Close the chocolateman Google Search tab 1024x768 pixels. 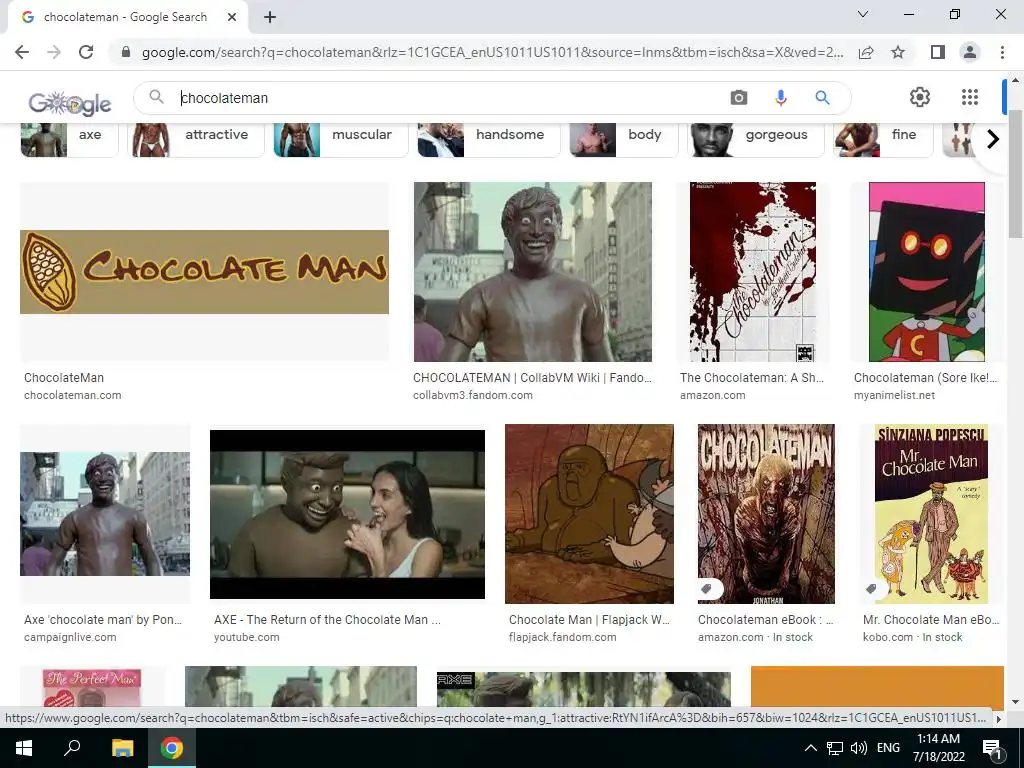[232, 18]
